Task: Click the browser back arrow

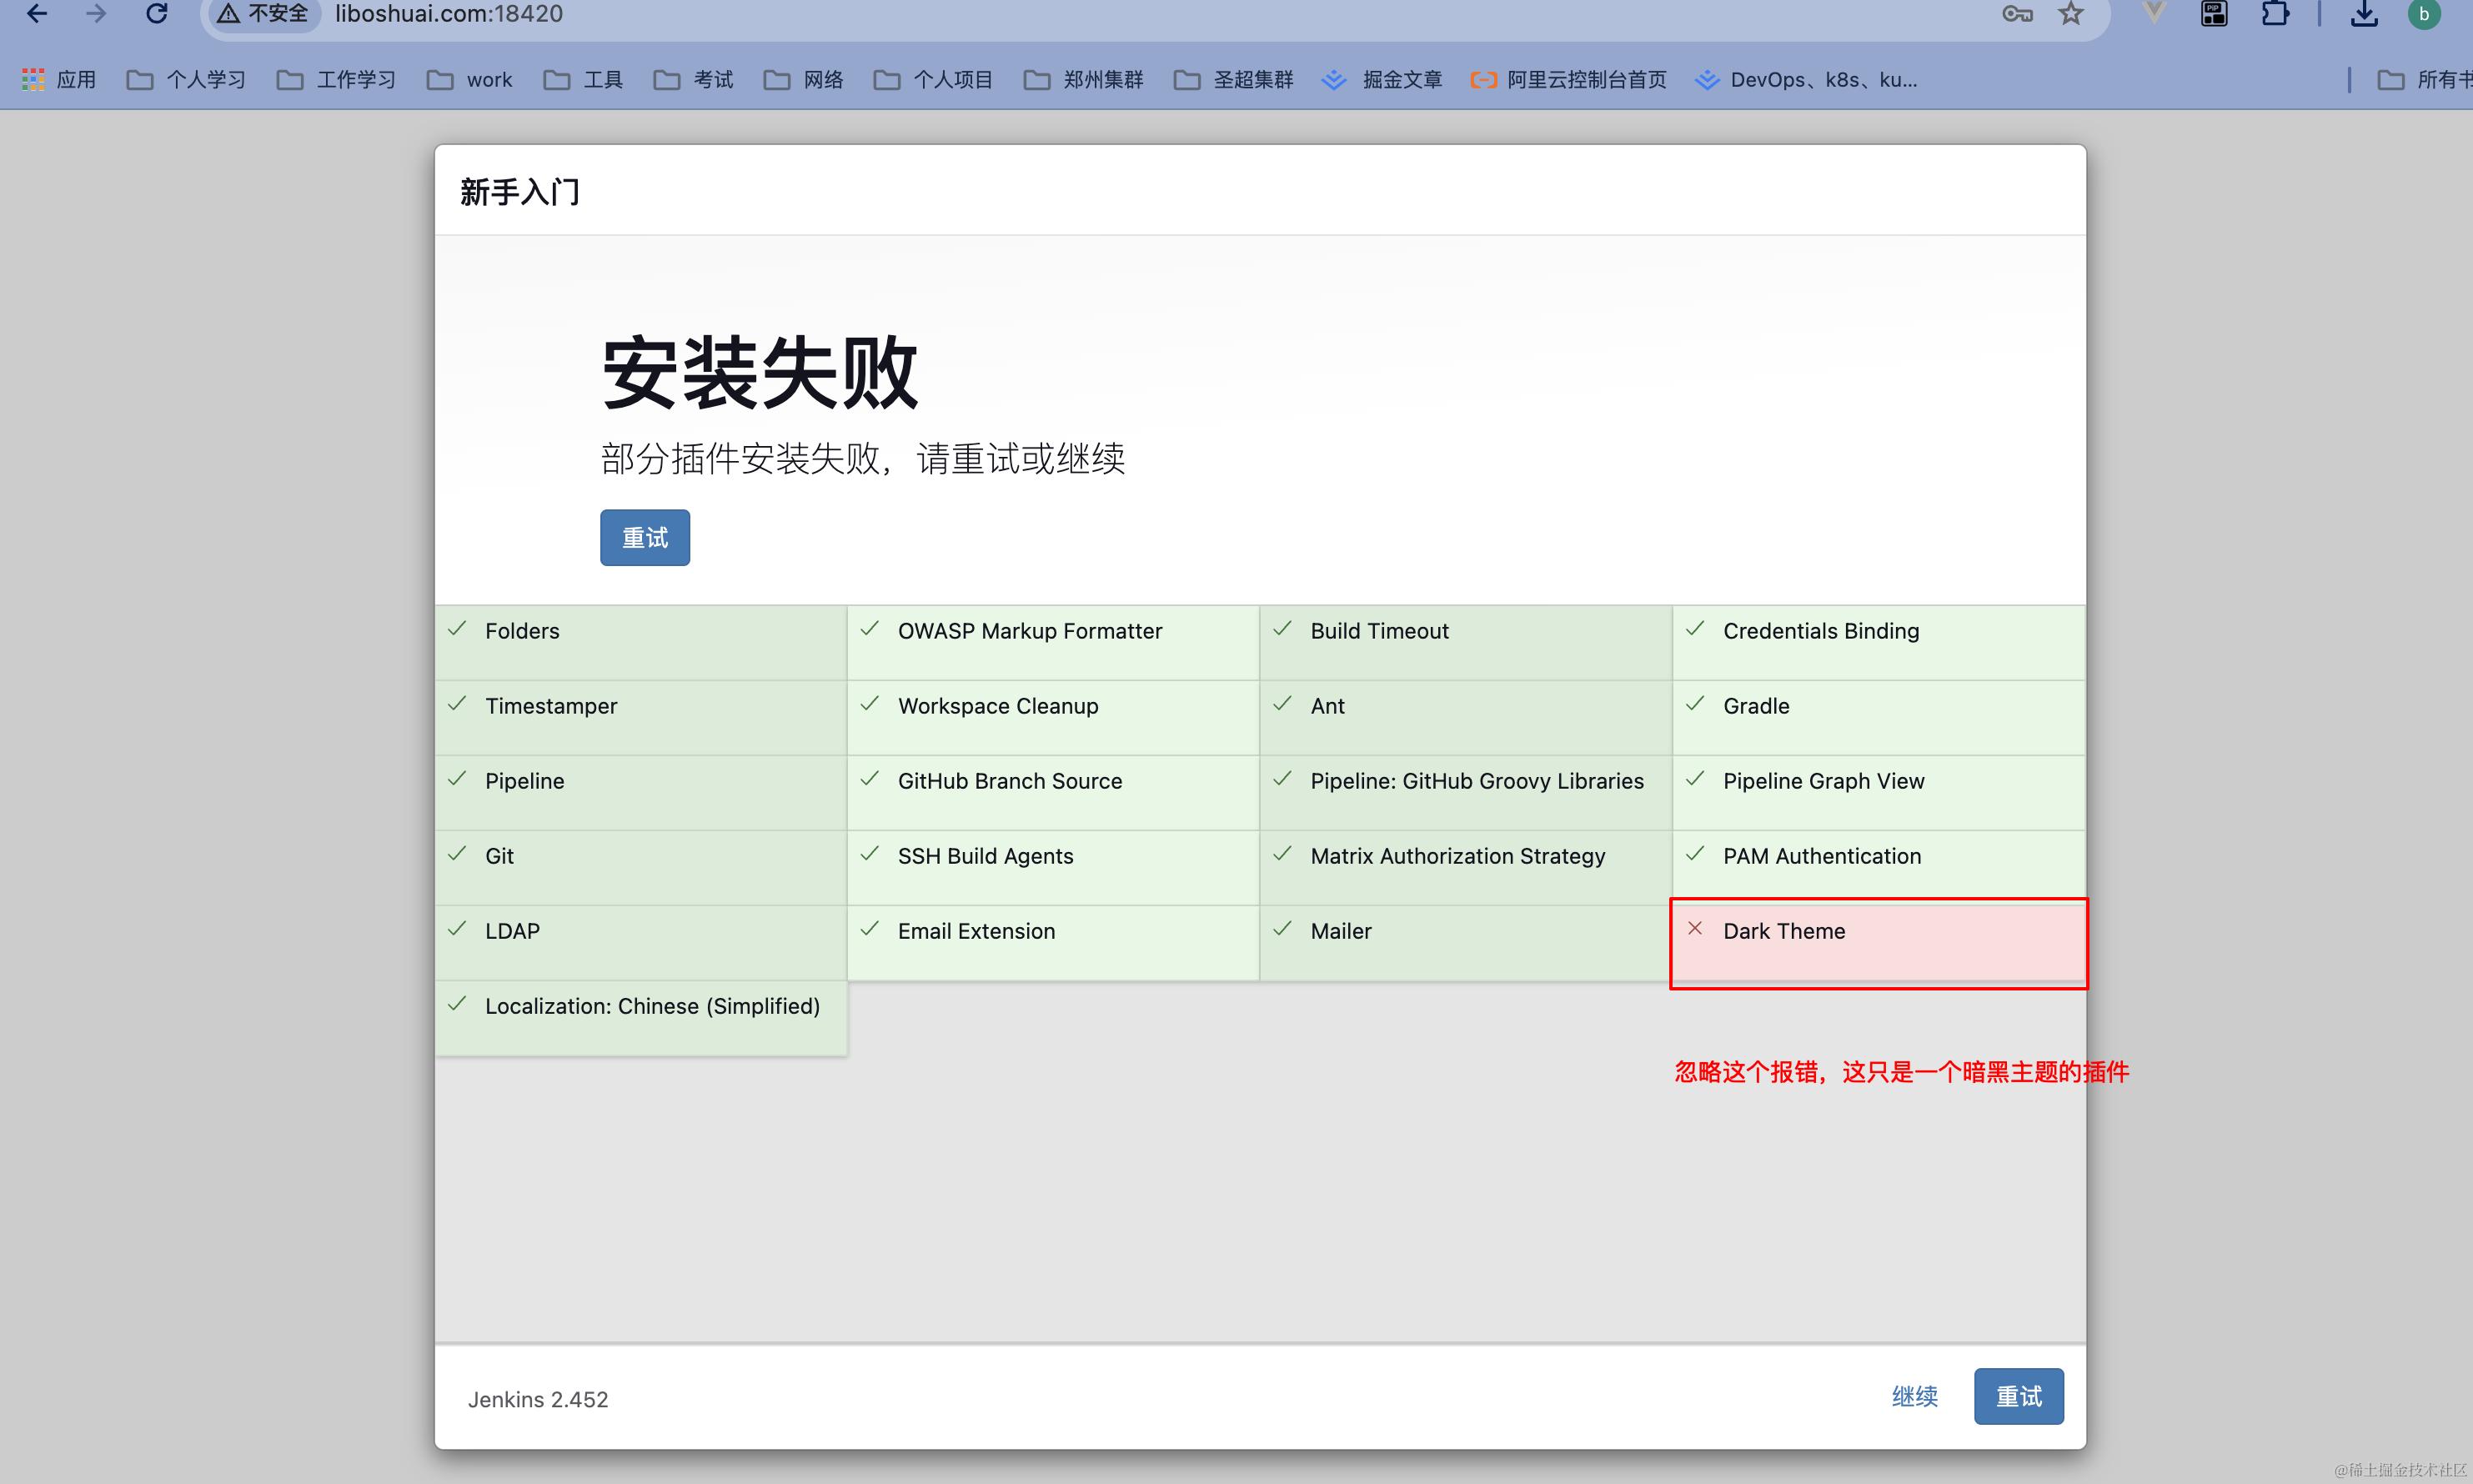Action: click(37, 14)
